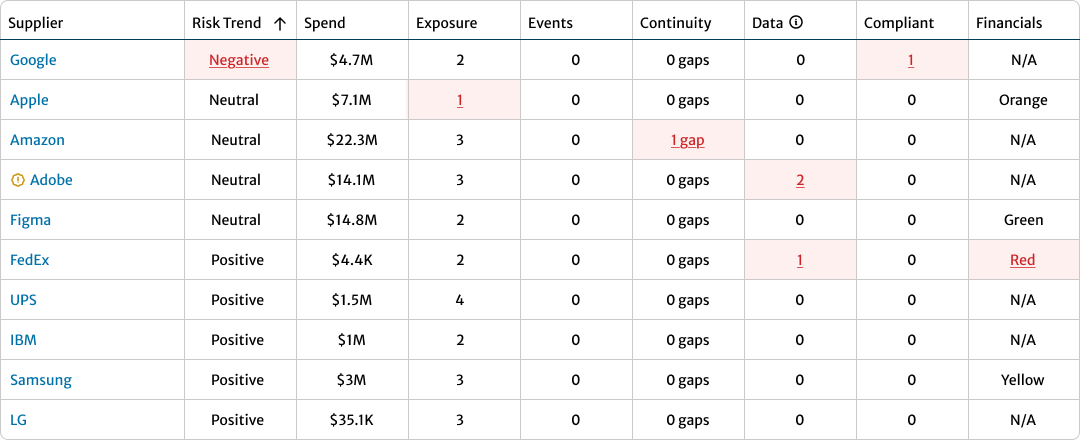Open the Apple supplier link
The height and width of the screenshot is (440, 1080).
click(29, 100)
